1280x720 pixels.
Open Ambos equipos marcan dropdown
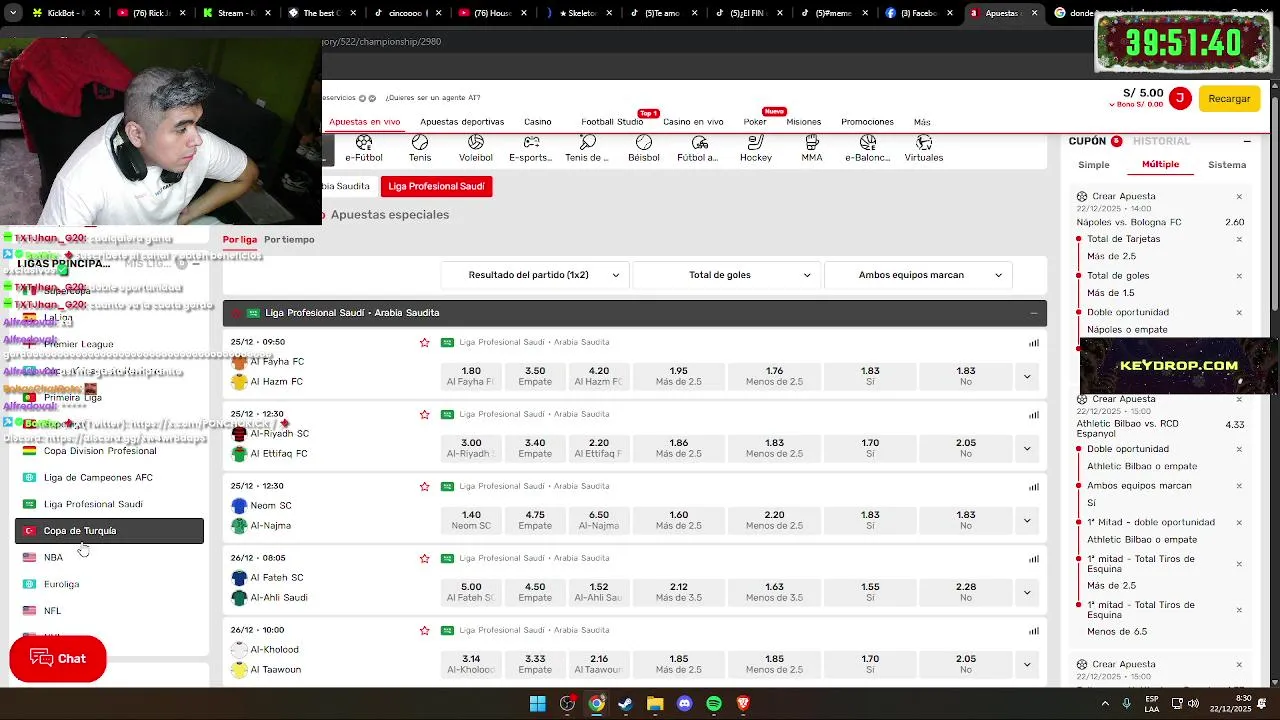point(918,275)
